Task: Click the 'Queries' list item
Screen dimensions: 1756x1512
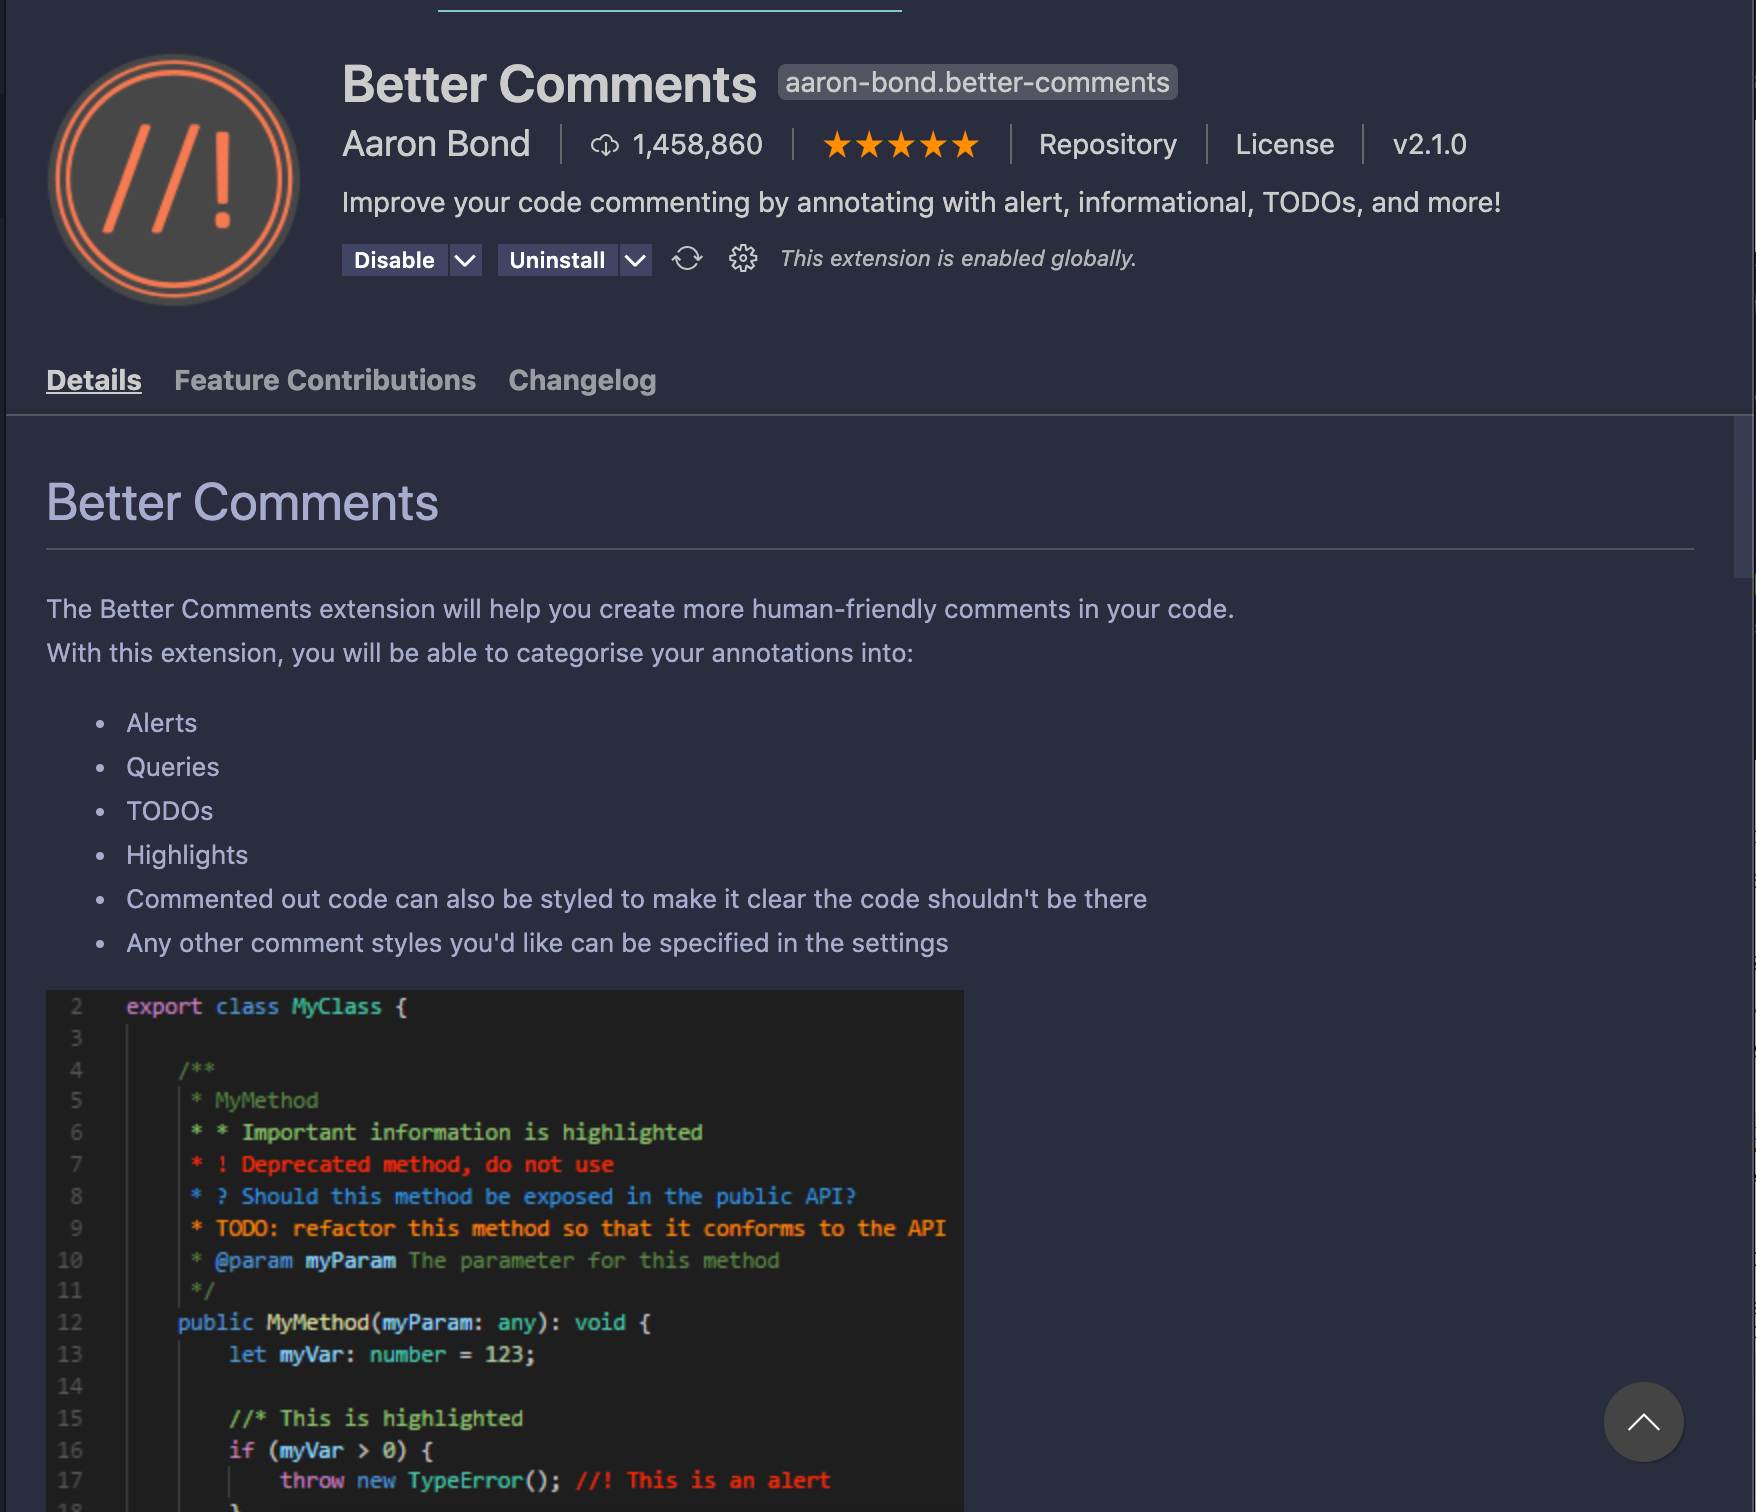Action: coord(173,767)
